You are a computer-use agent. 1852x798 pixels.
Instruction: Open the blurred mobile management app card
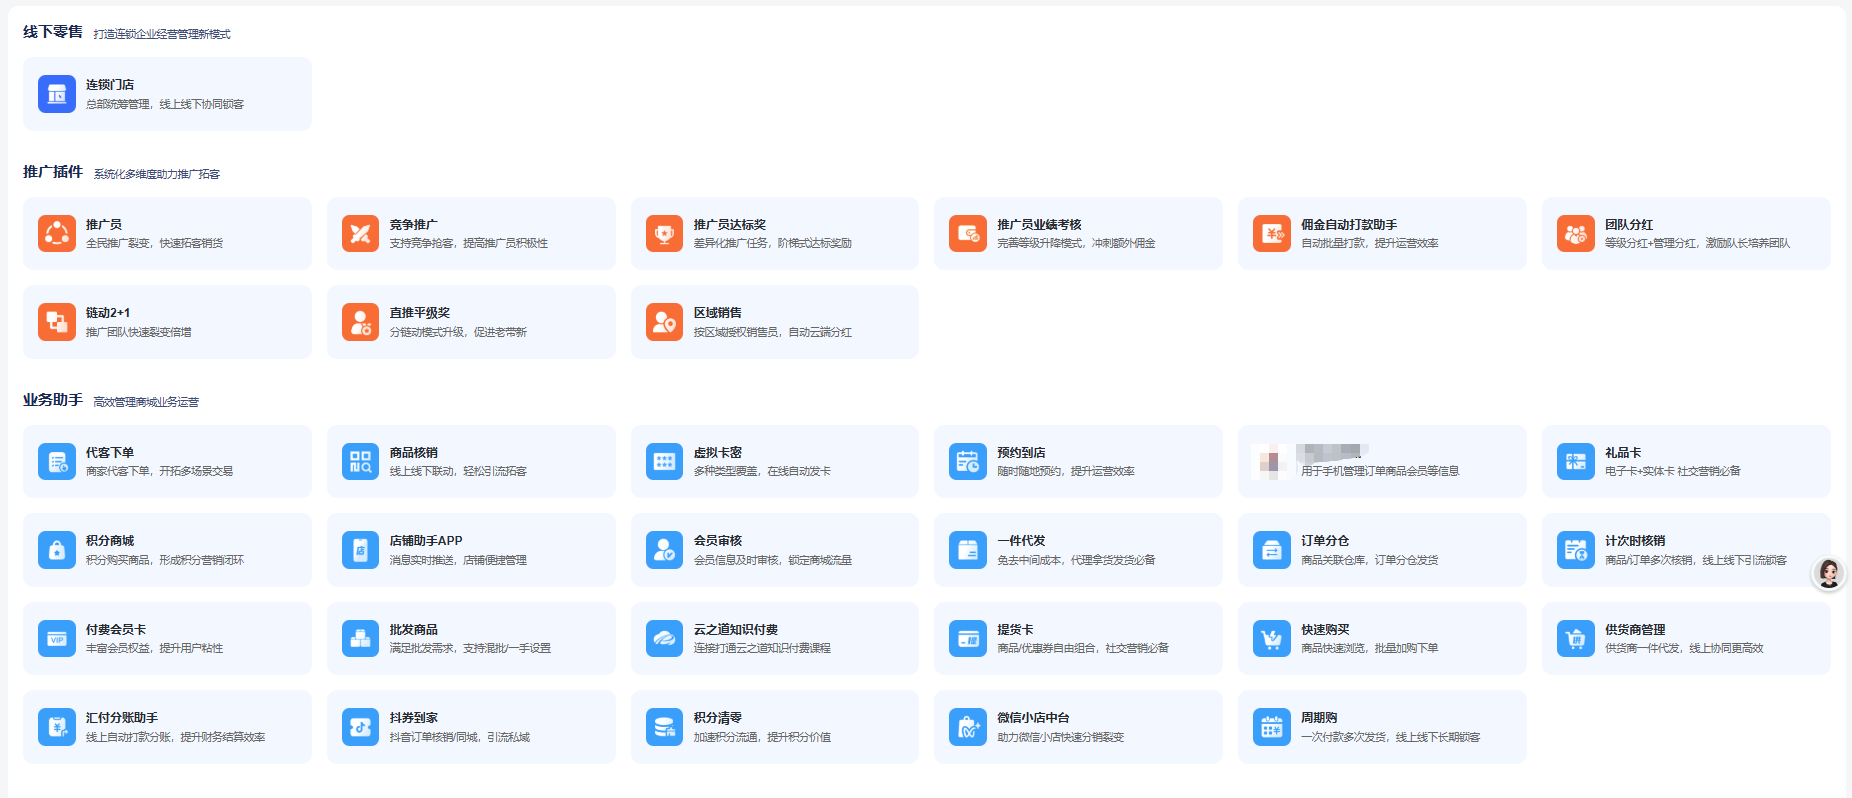coord(1381,462)
